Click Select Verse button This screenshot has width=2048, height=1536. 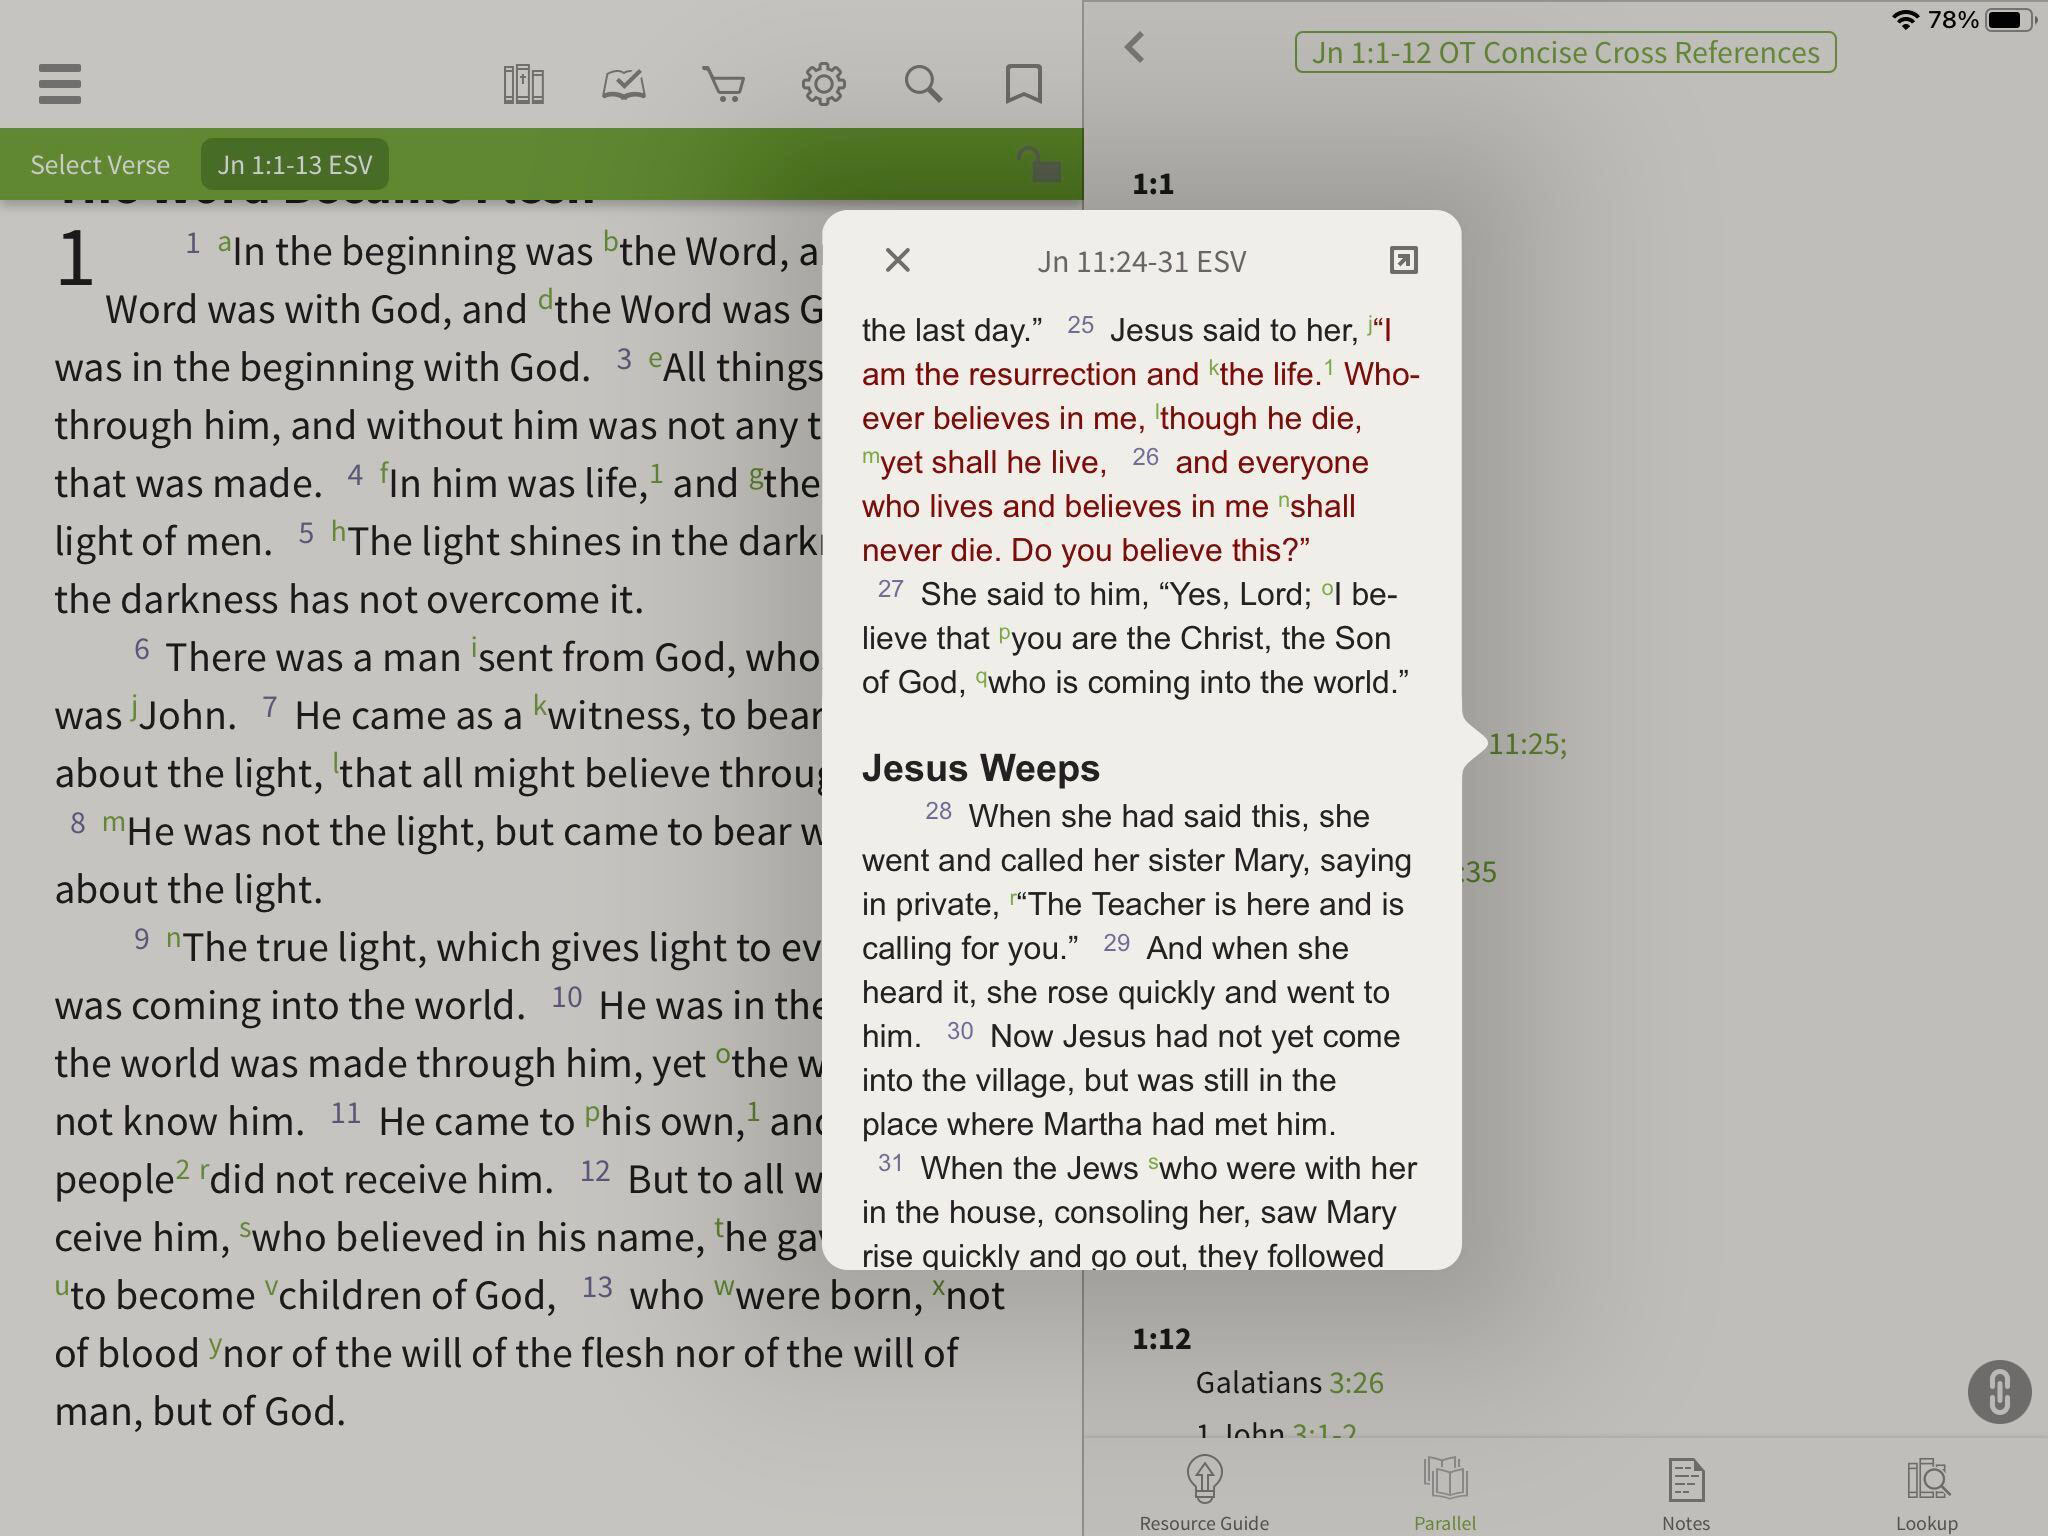pyautogui.click(x=100, y=165)
